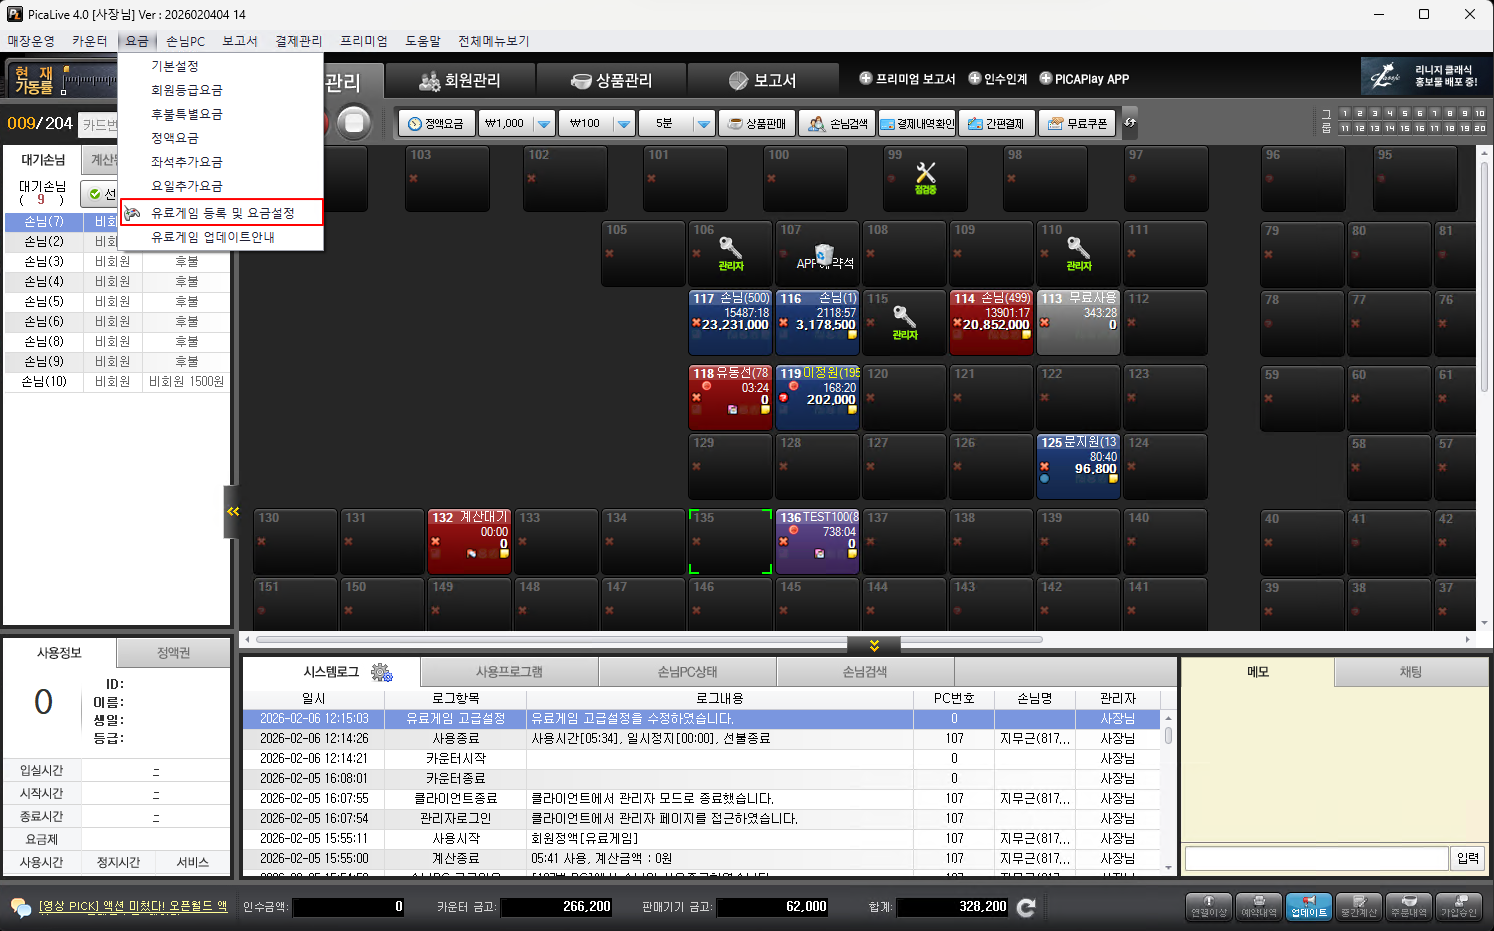Viewport: 1494px width, 931px height.
Task: Switch to the 채팅 tab
Action: pos(1410,672)
